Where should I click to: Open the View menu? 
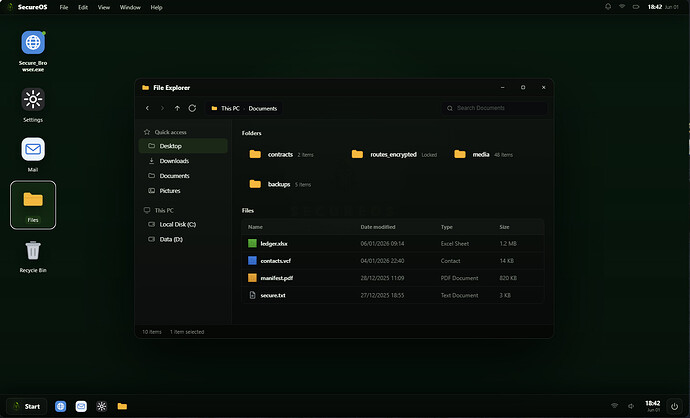pyautogui.click(x=104, y=7)
